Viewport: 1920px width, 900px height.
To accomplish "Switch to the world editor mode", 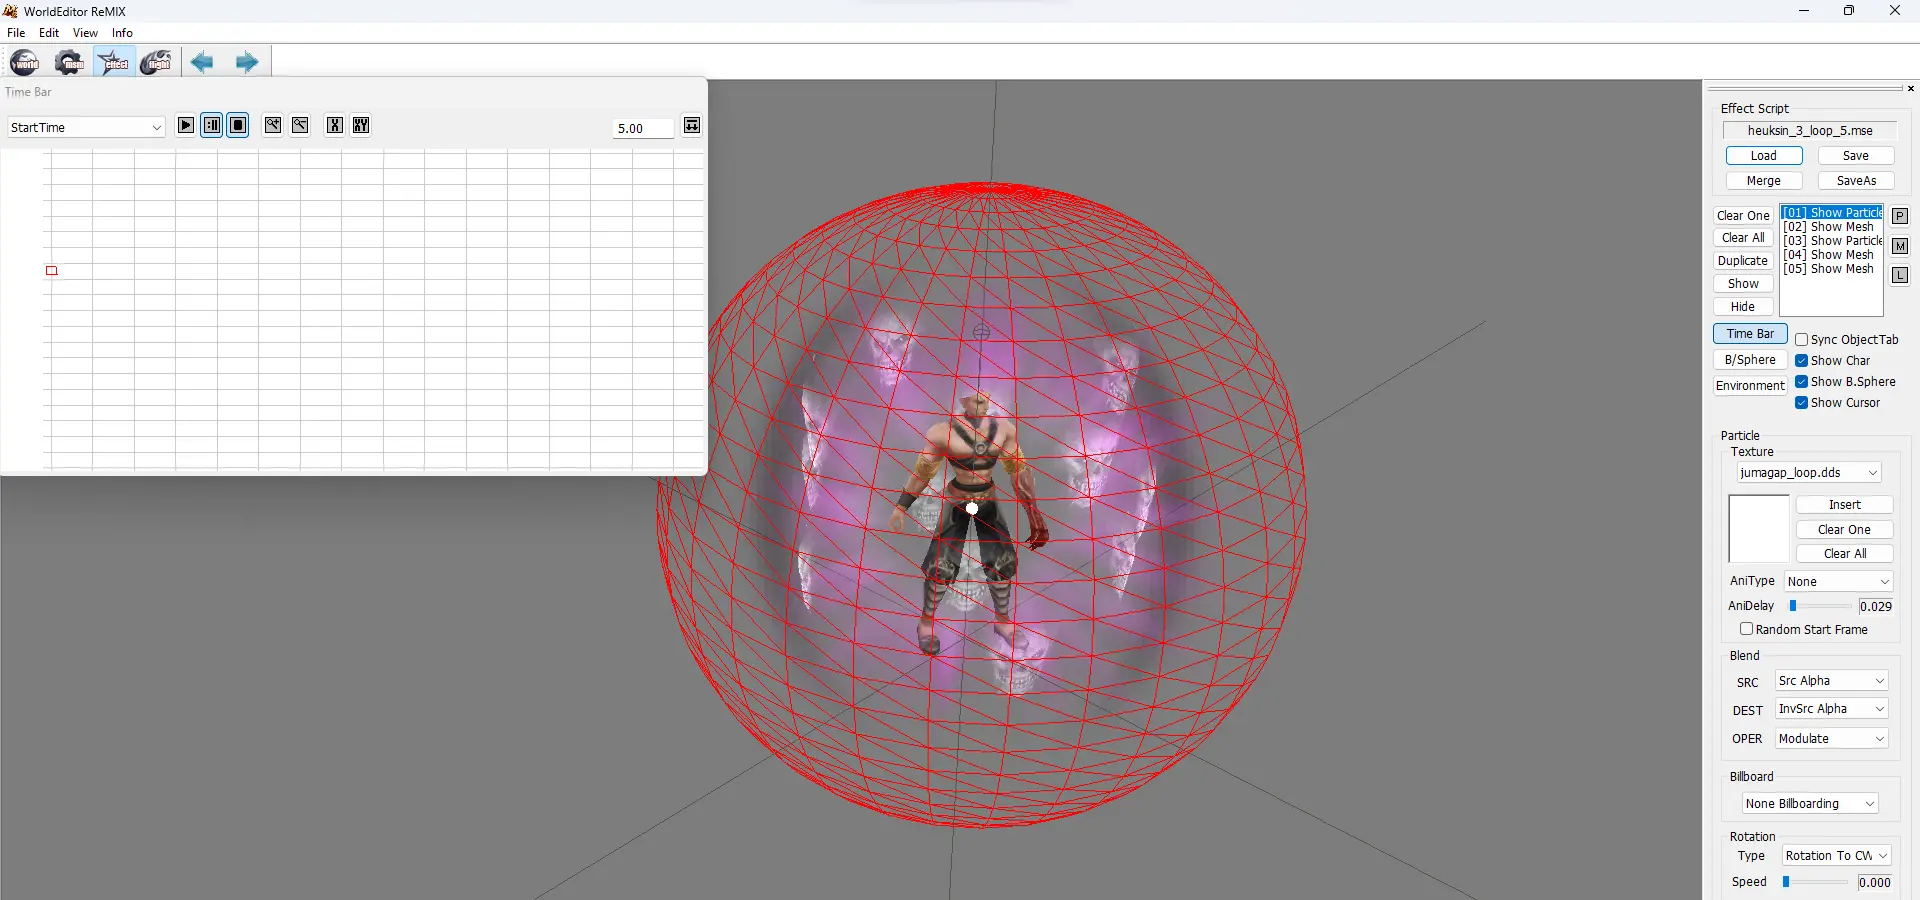I will pos(25,63).
